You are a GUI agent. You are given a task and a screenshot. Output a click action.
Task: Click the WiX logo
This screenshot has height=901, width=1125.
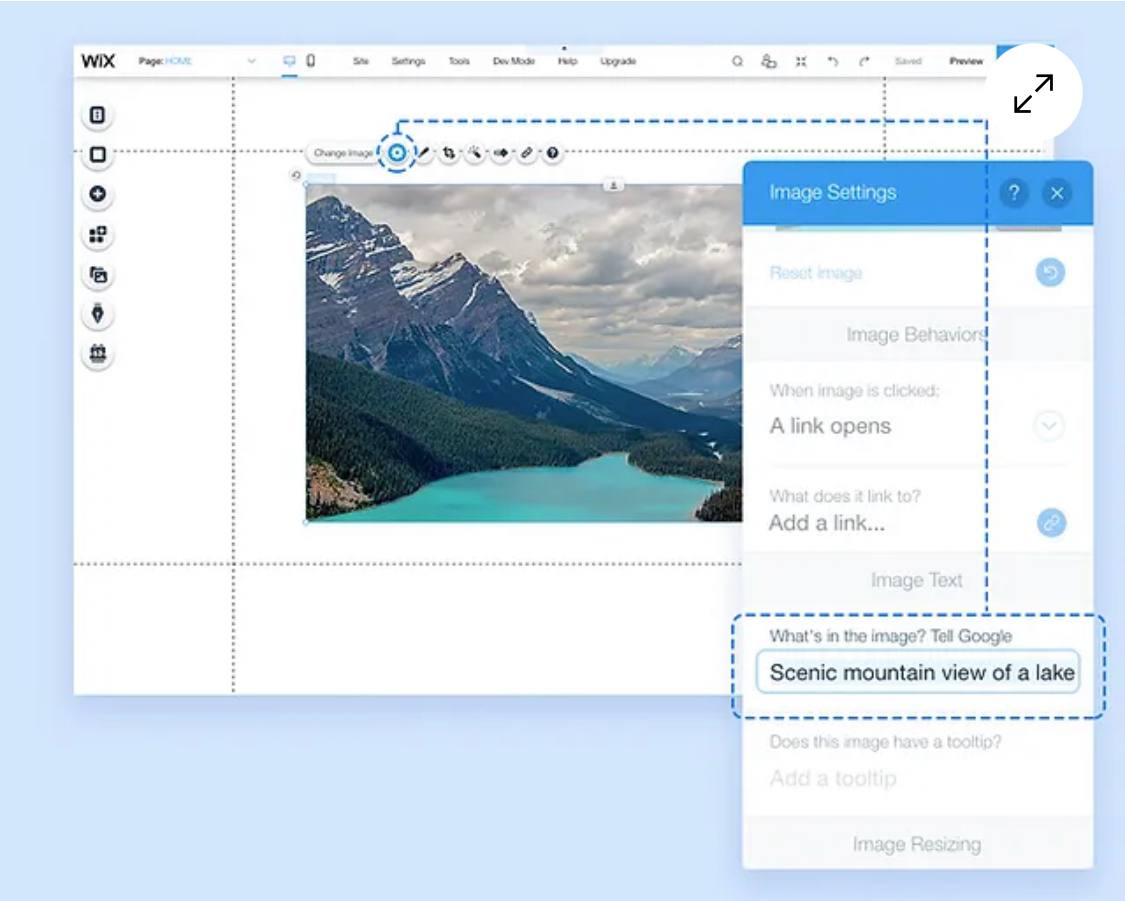point(98,61)
